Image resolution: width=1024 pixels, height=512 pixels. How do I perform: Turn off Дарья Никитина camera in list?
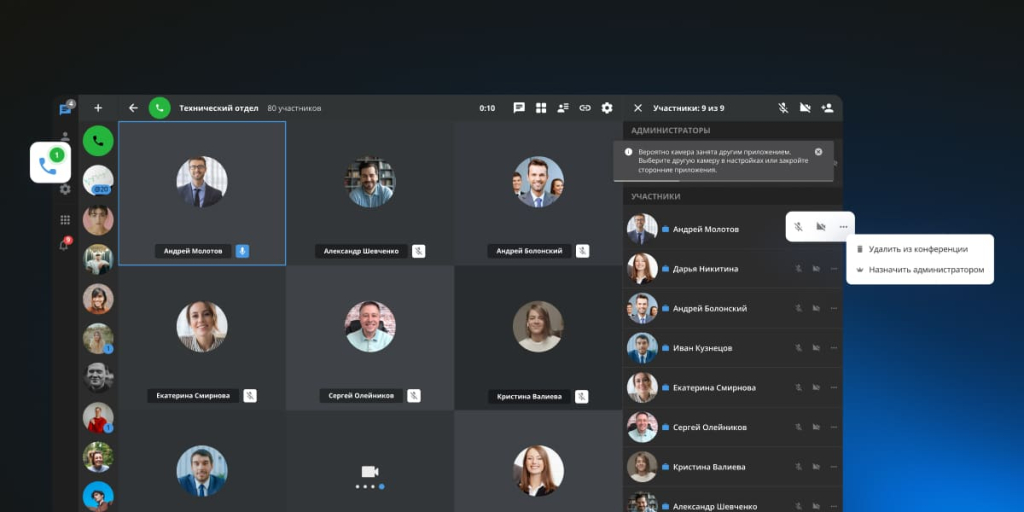816,268
